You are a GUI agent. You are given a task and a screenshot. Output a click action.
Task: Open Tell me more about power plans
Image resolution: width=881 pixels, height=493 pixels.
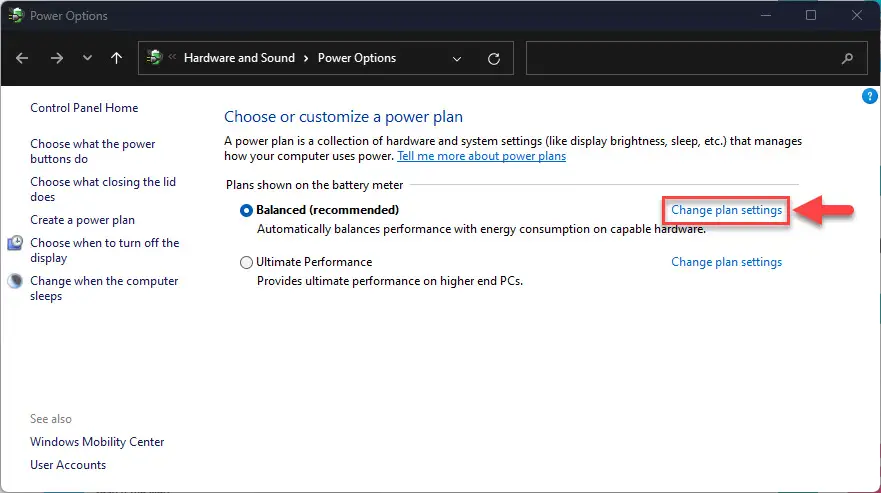tap(482, 156)
